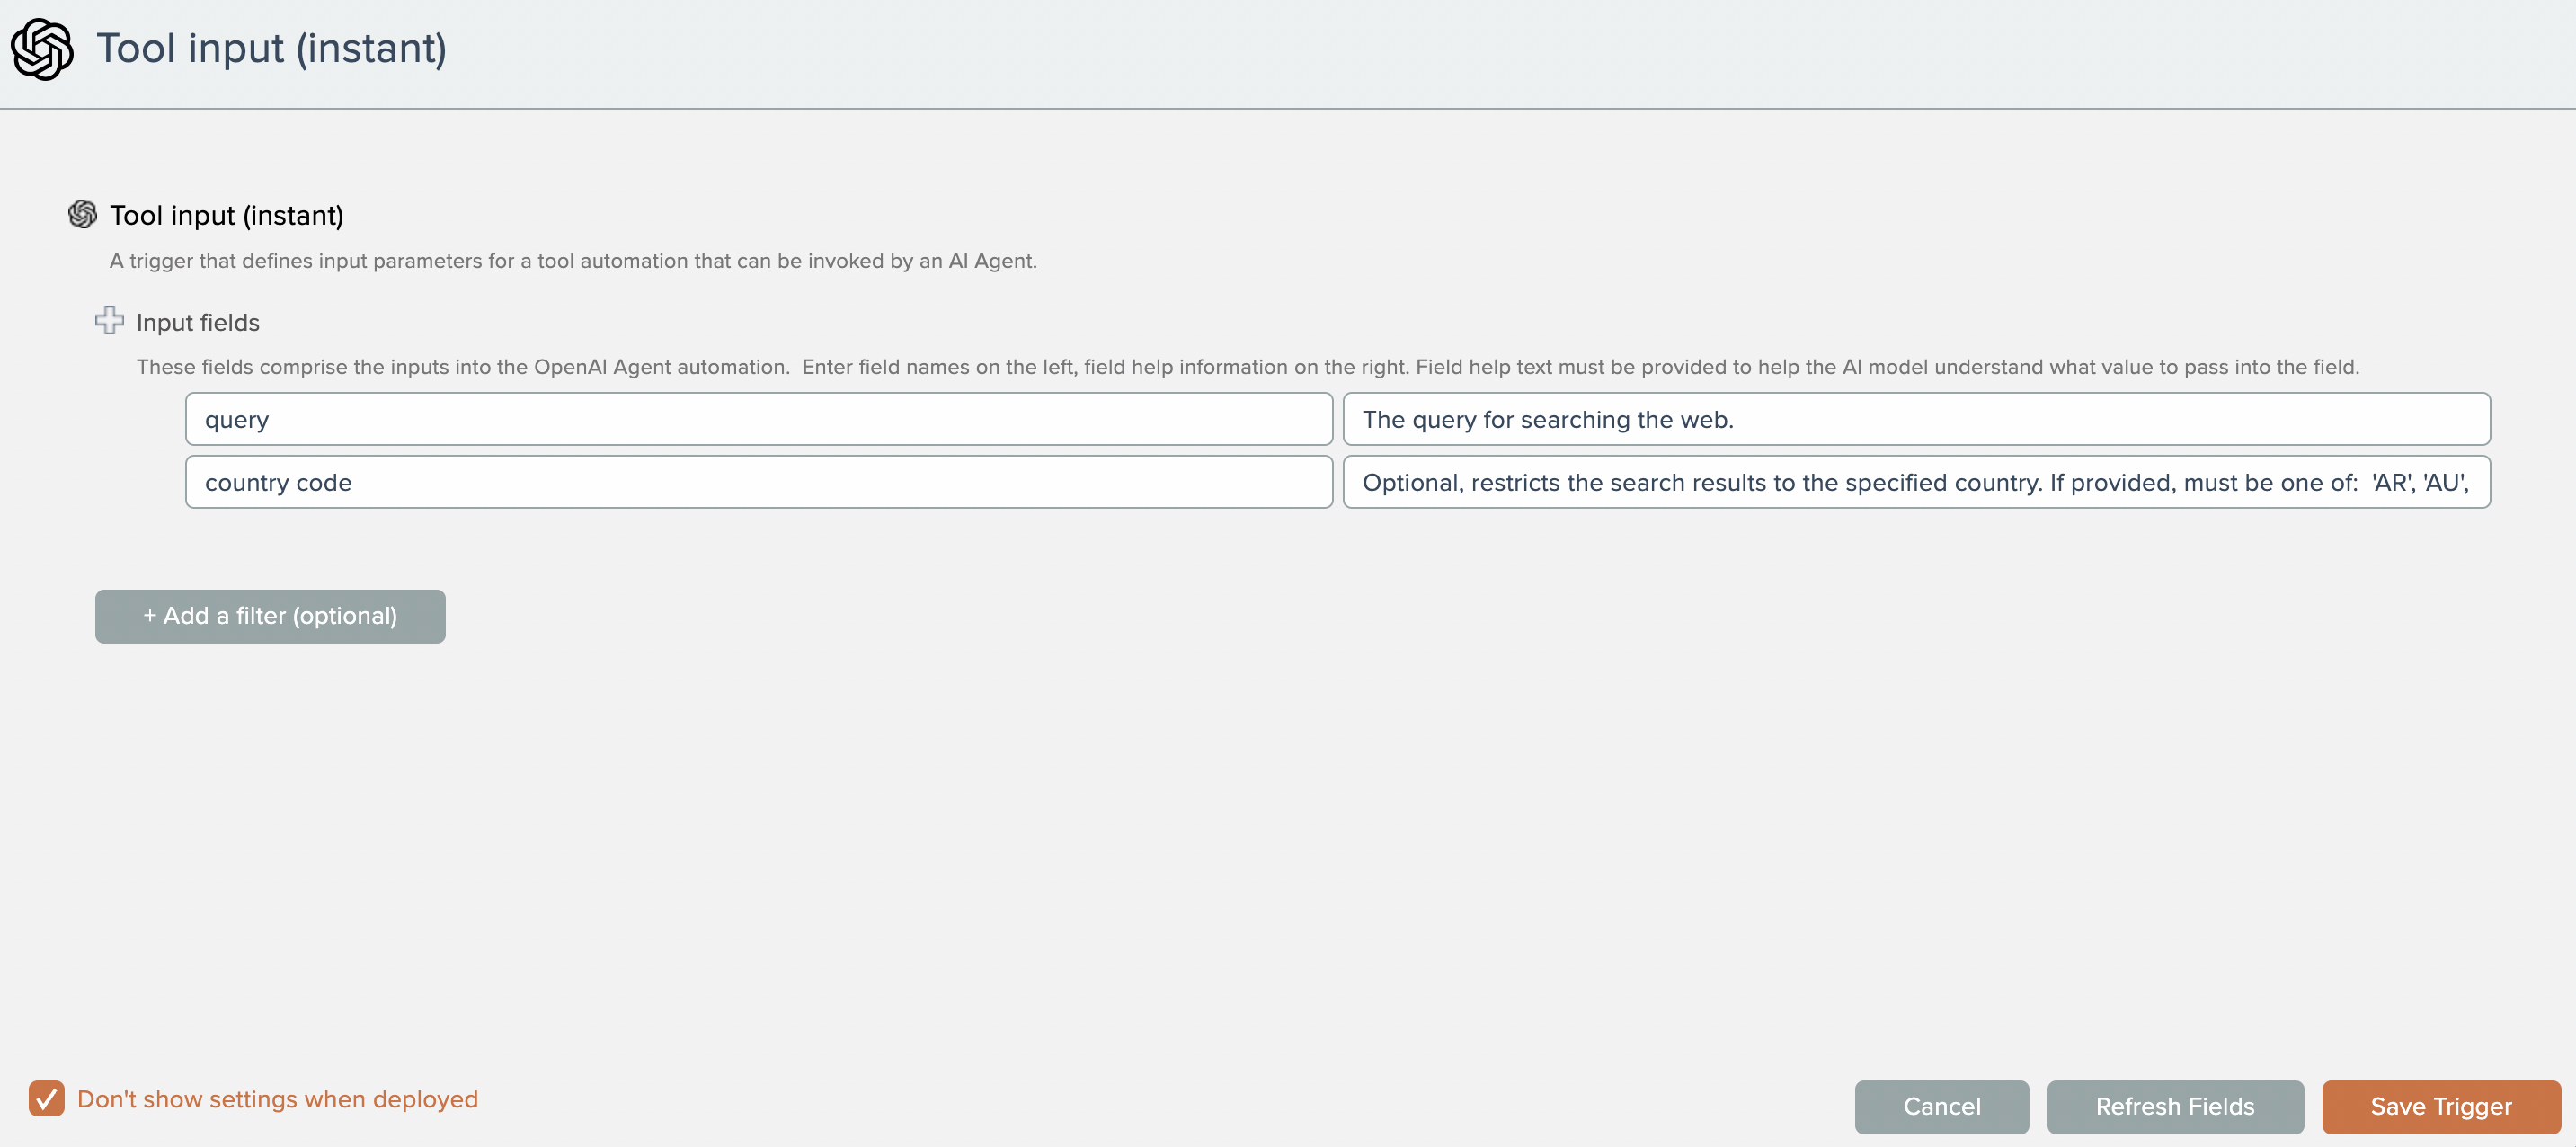This screenshot has height=1147, width=2576.
Task: Click empty area right of query field name text
Action: (x=800, y=419)
